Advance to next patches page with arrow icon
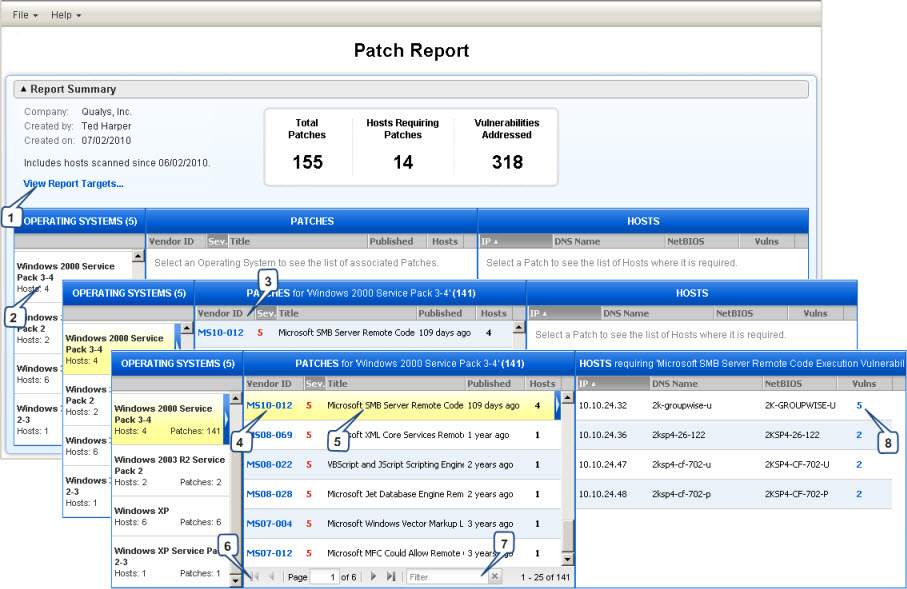The image size is (907, 589). [x=374, y=577]
